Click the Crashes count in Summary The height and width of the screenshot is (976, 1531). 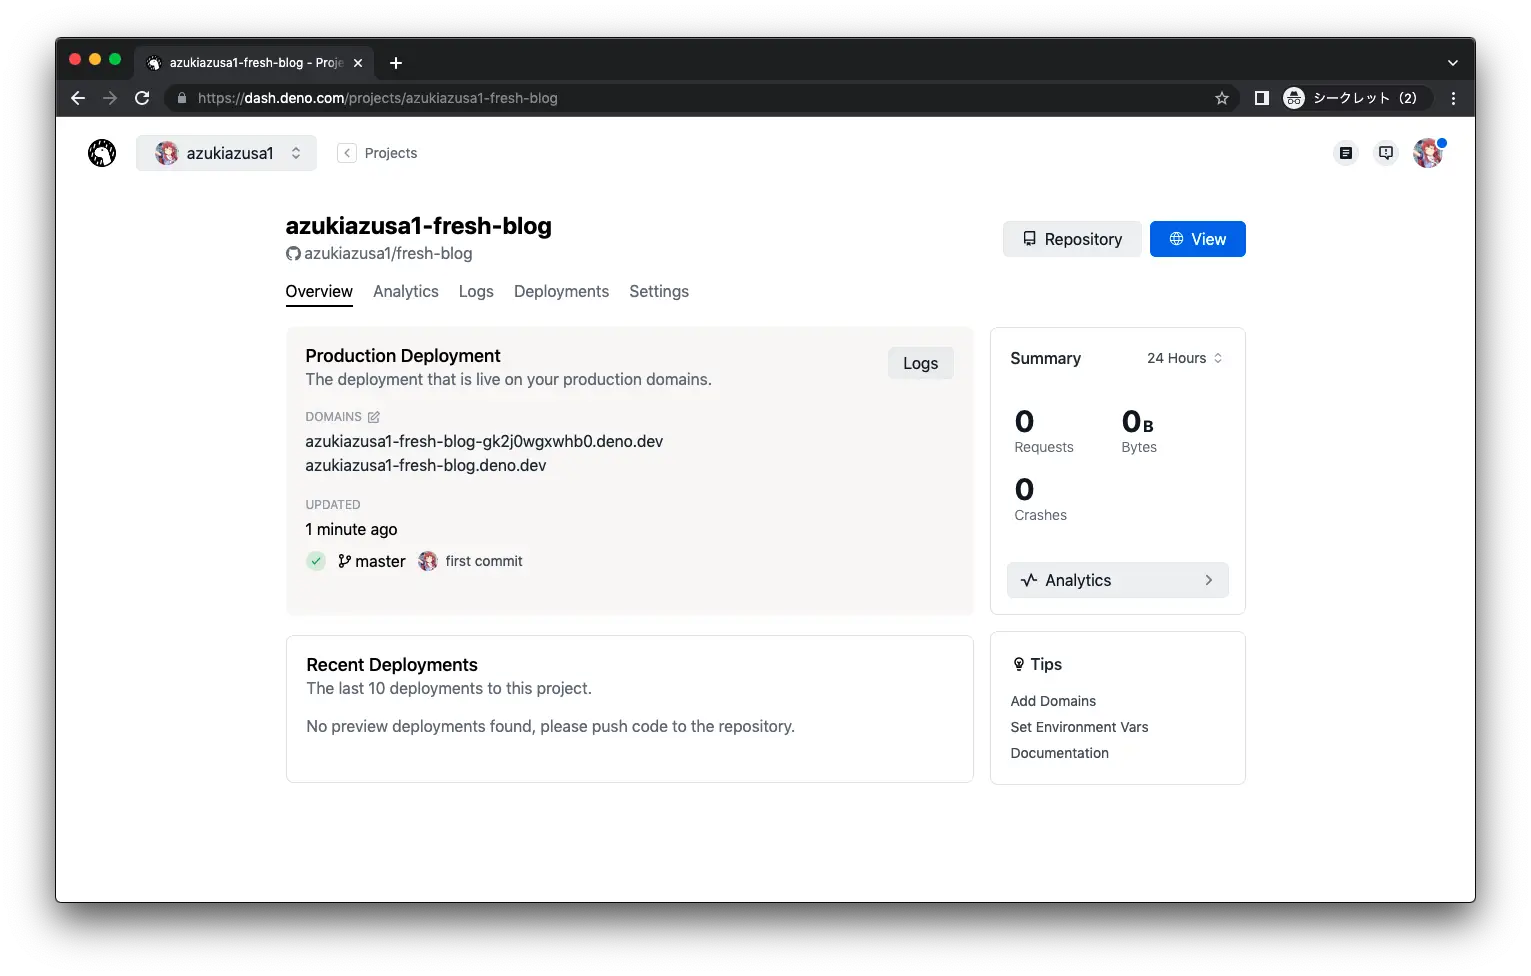1024,489
